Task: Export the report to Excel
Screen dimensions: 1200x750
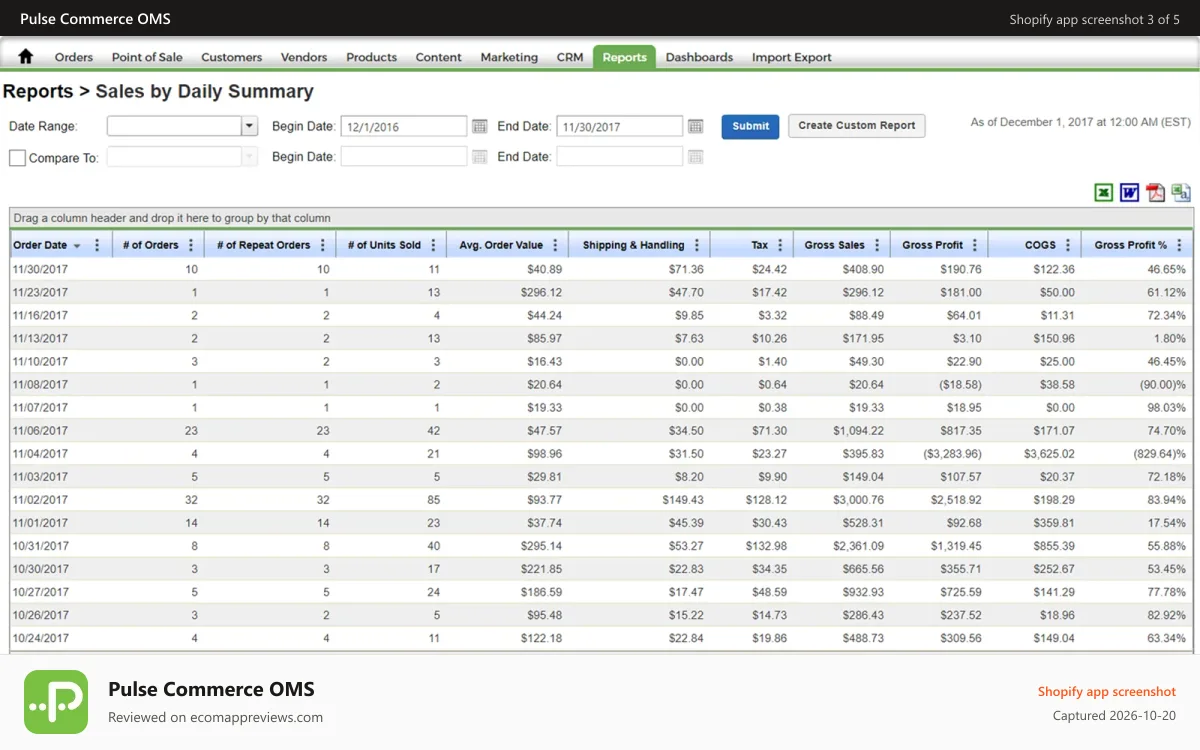Action: [1104, 193]
